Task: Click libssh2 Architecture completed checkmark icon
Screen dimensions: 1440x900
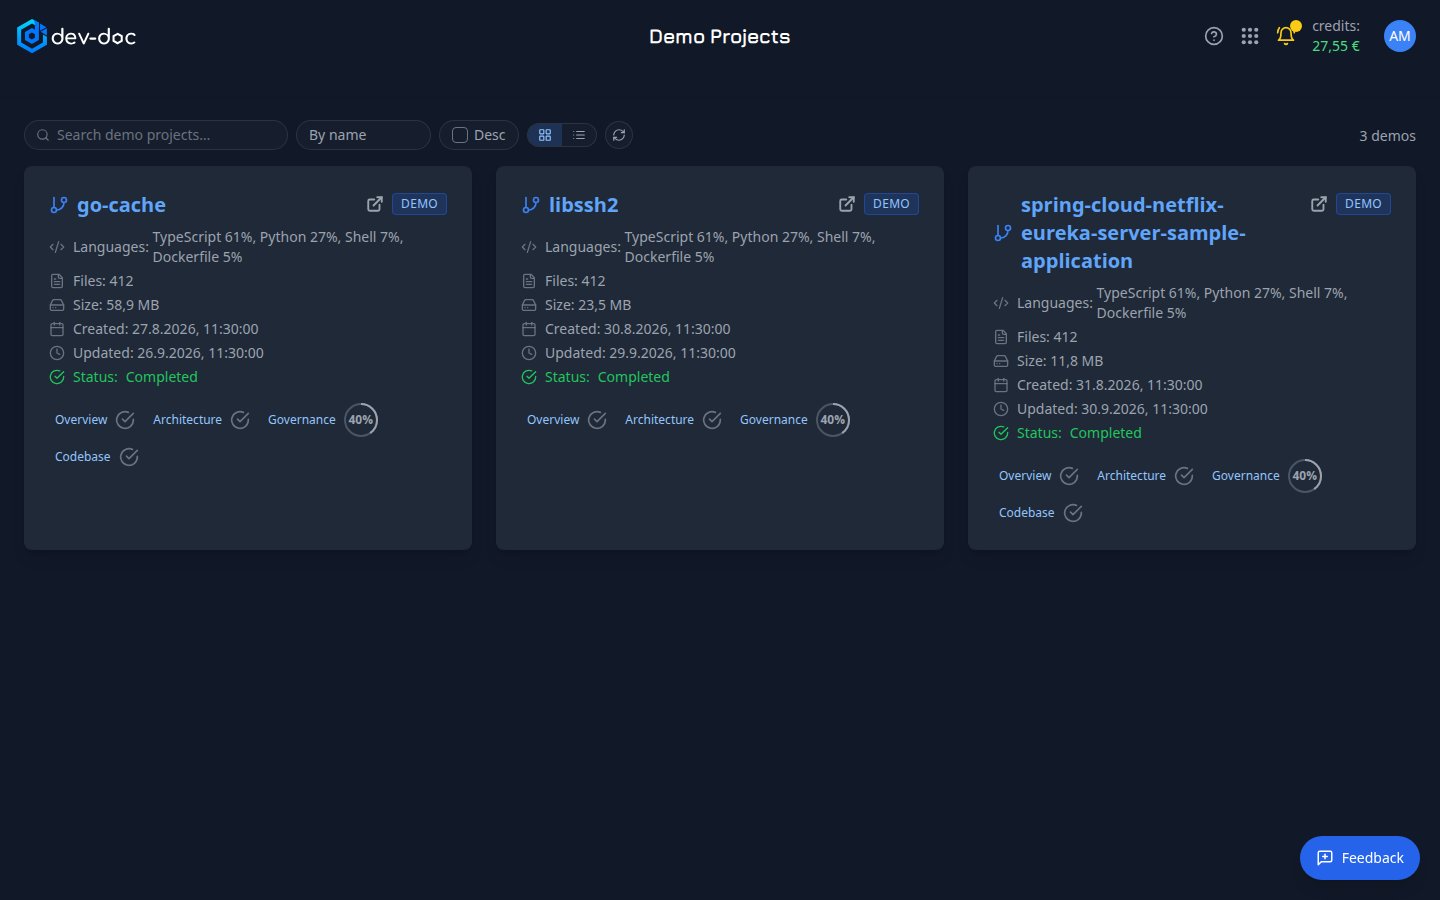Action: tap(712, 420)
